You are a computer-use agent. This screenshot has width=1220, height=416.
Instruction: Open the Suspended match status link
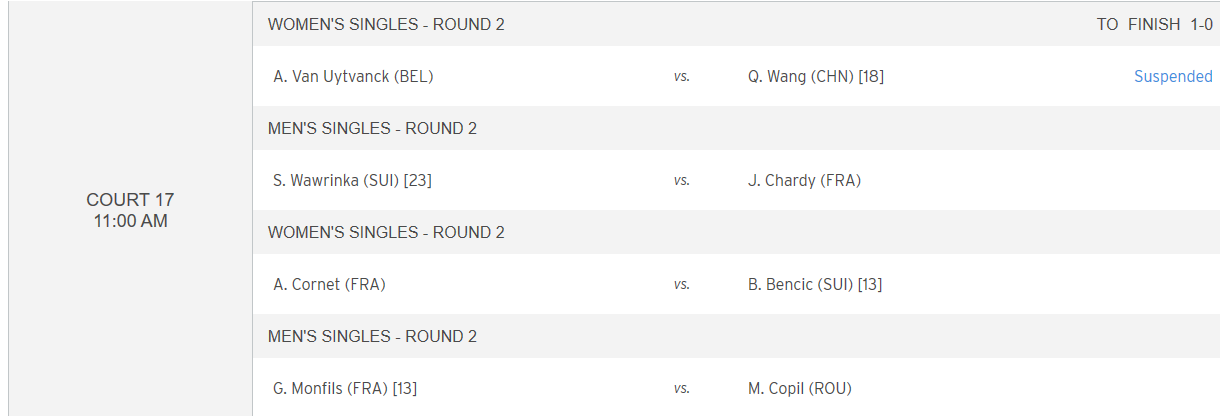tap(1173, 76)
